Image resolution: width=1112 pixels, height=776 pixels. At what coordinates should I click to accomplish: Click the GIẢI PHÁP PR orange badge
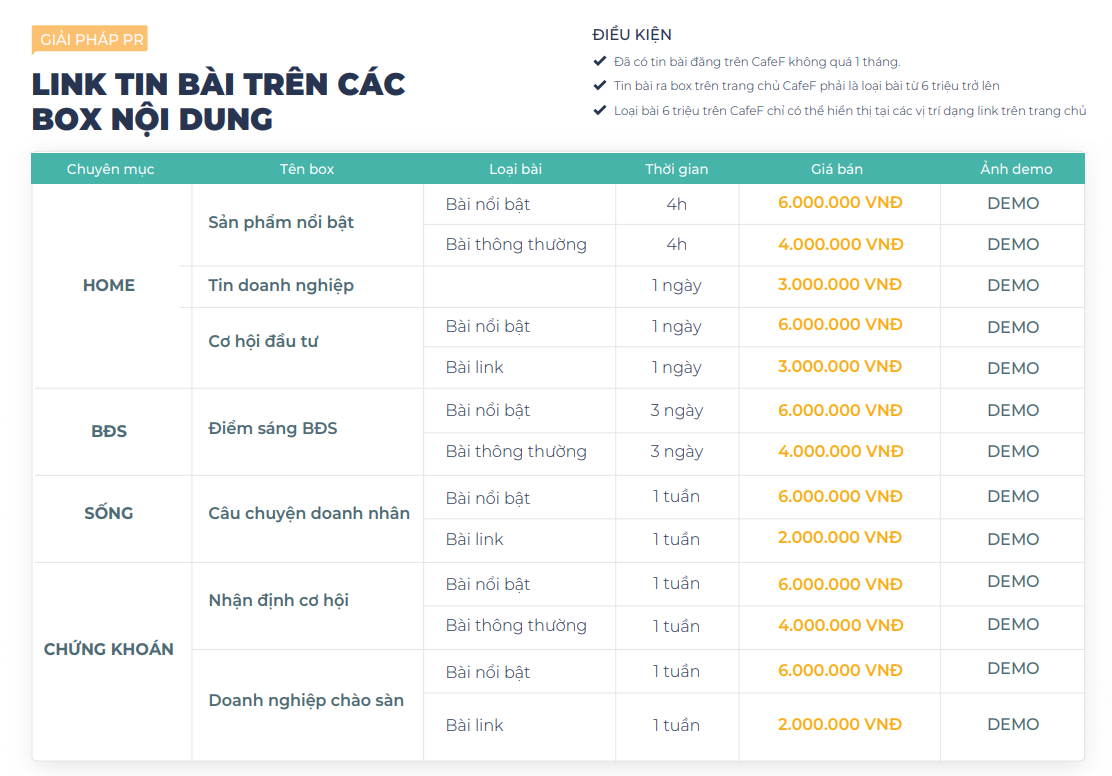pos(91,40)
